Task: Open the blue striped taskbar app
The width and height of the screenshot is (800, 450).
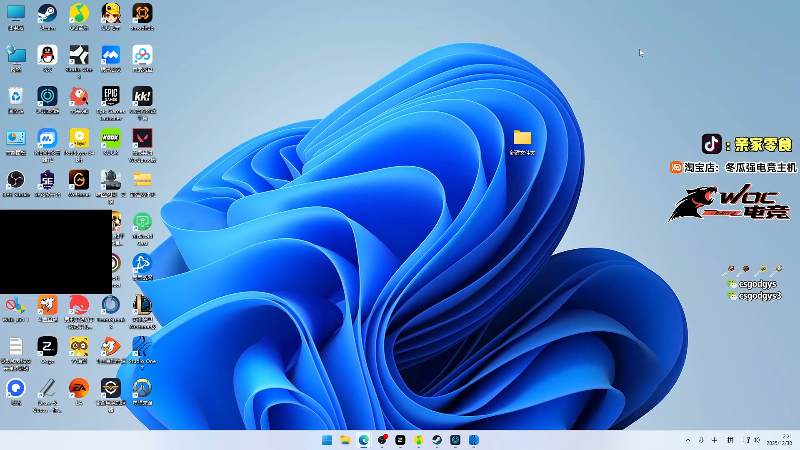Action: click(474, 440)
